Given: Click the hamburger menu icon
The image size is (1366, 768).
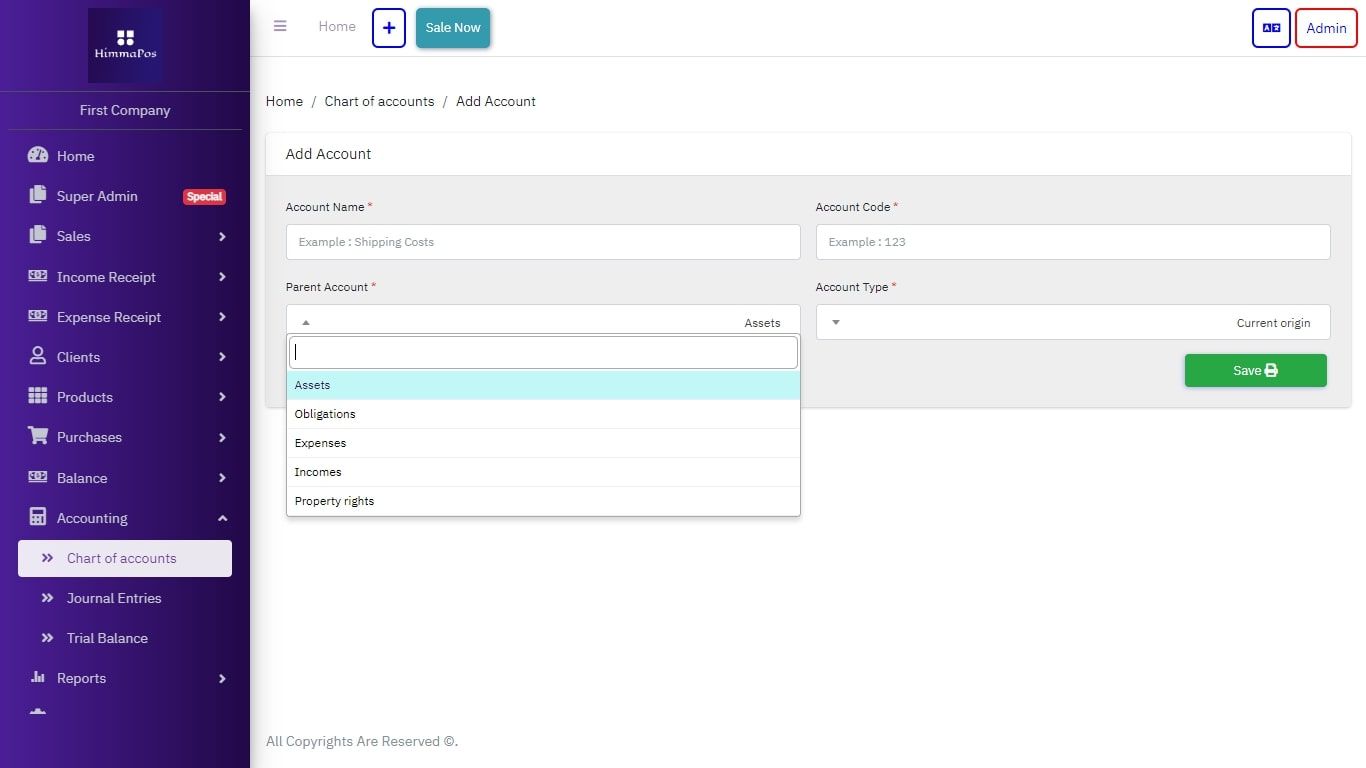Looking at the screenshot, I should 280,27.
